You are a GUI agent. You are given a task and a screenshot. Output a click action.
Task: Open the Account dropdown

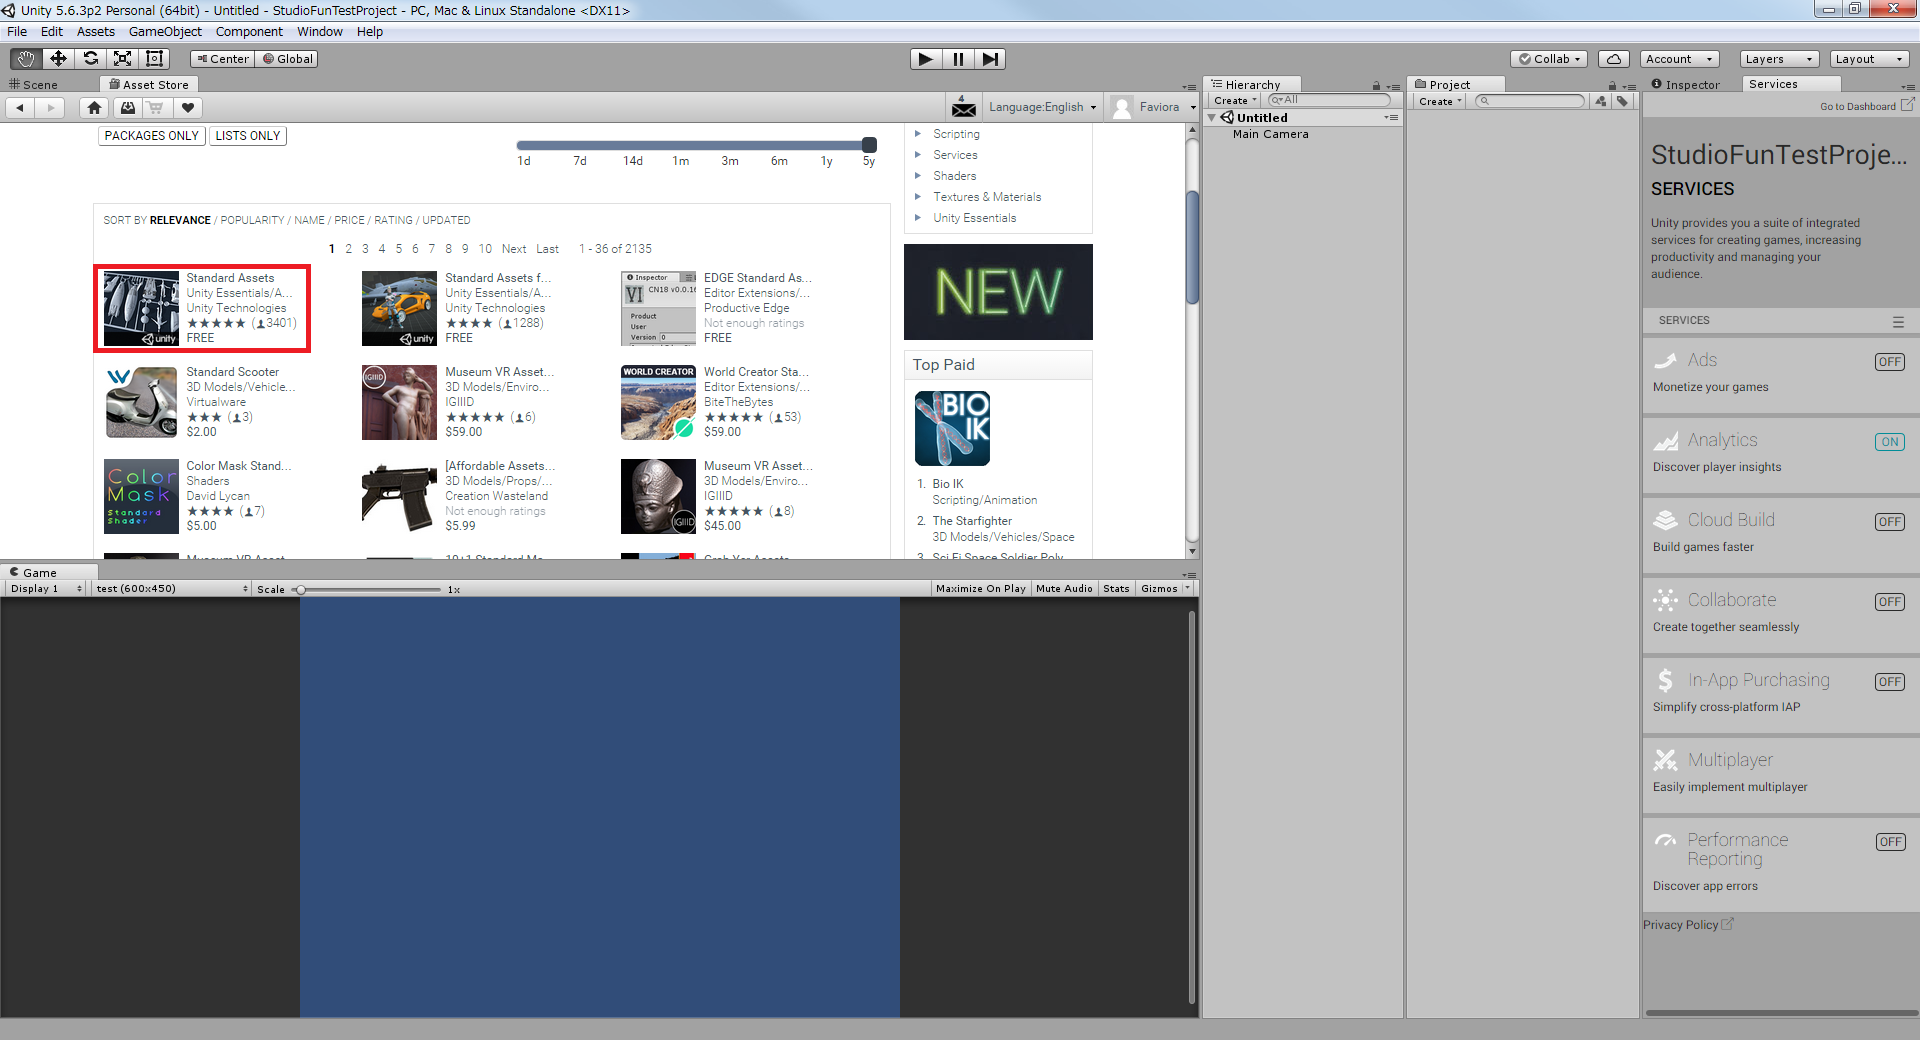coord(1679,59)
